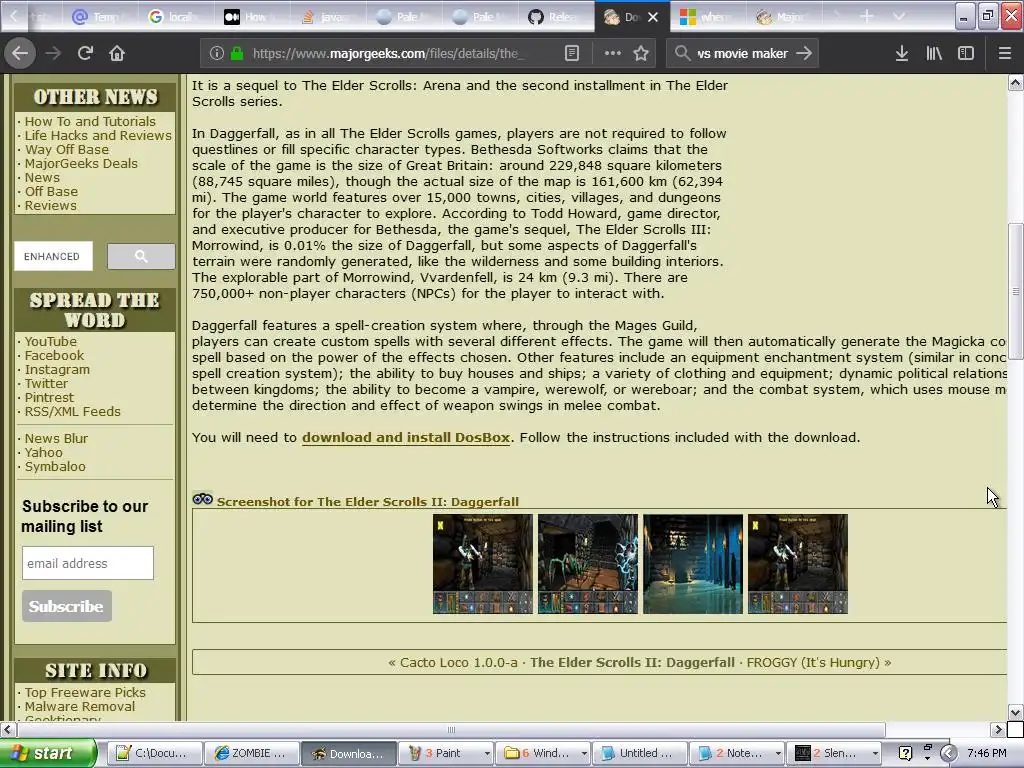The image size is (1024, 768).
Task: Show site information icon in address bar
Action: 217,54
